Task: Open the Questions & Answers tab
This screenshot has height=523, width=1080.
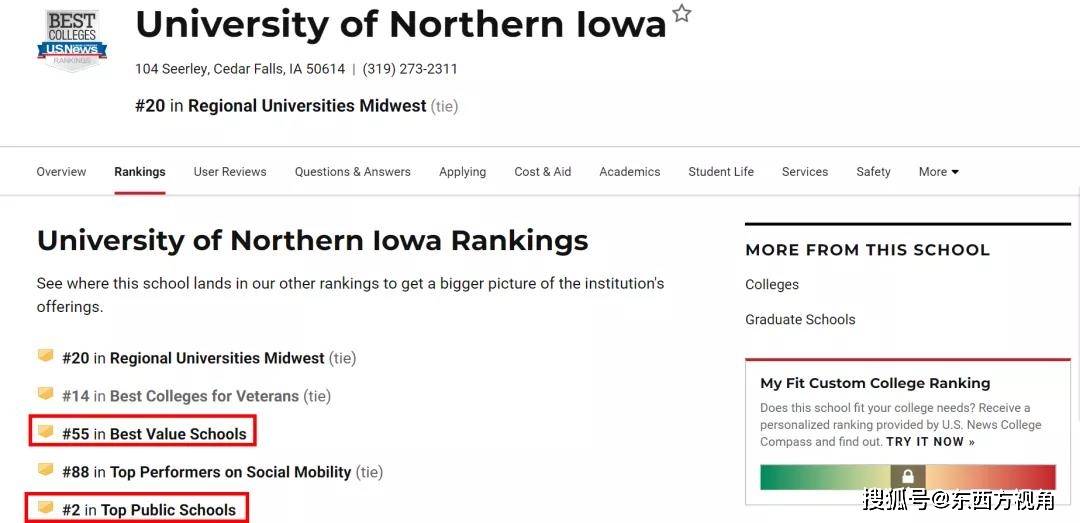Action: pos(353,172)
